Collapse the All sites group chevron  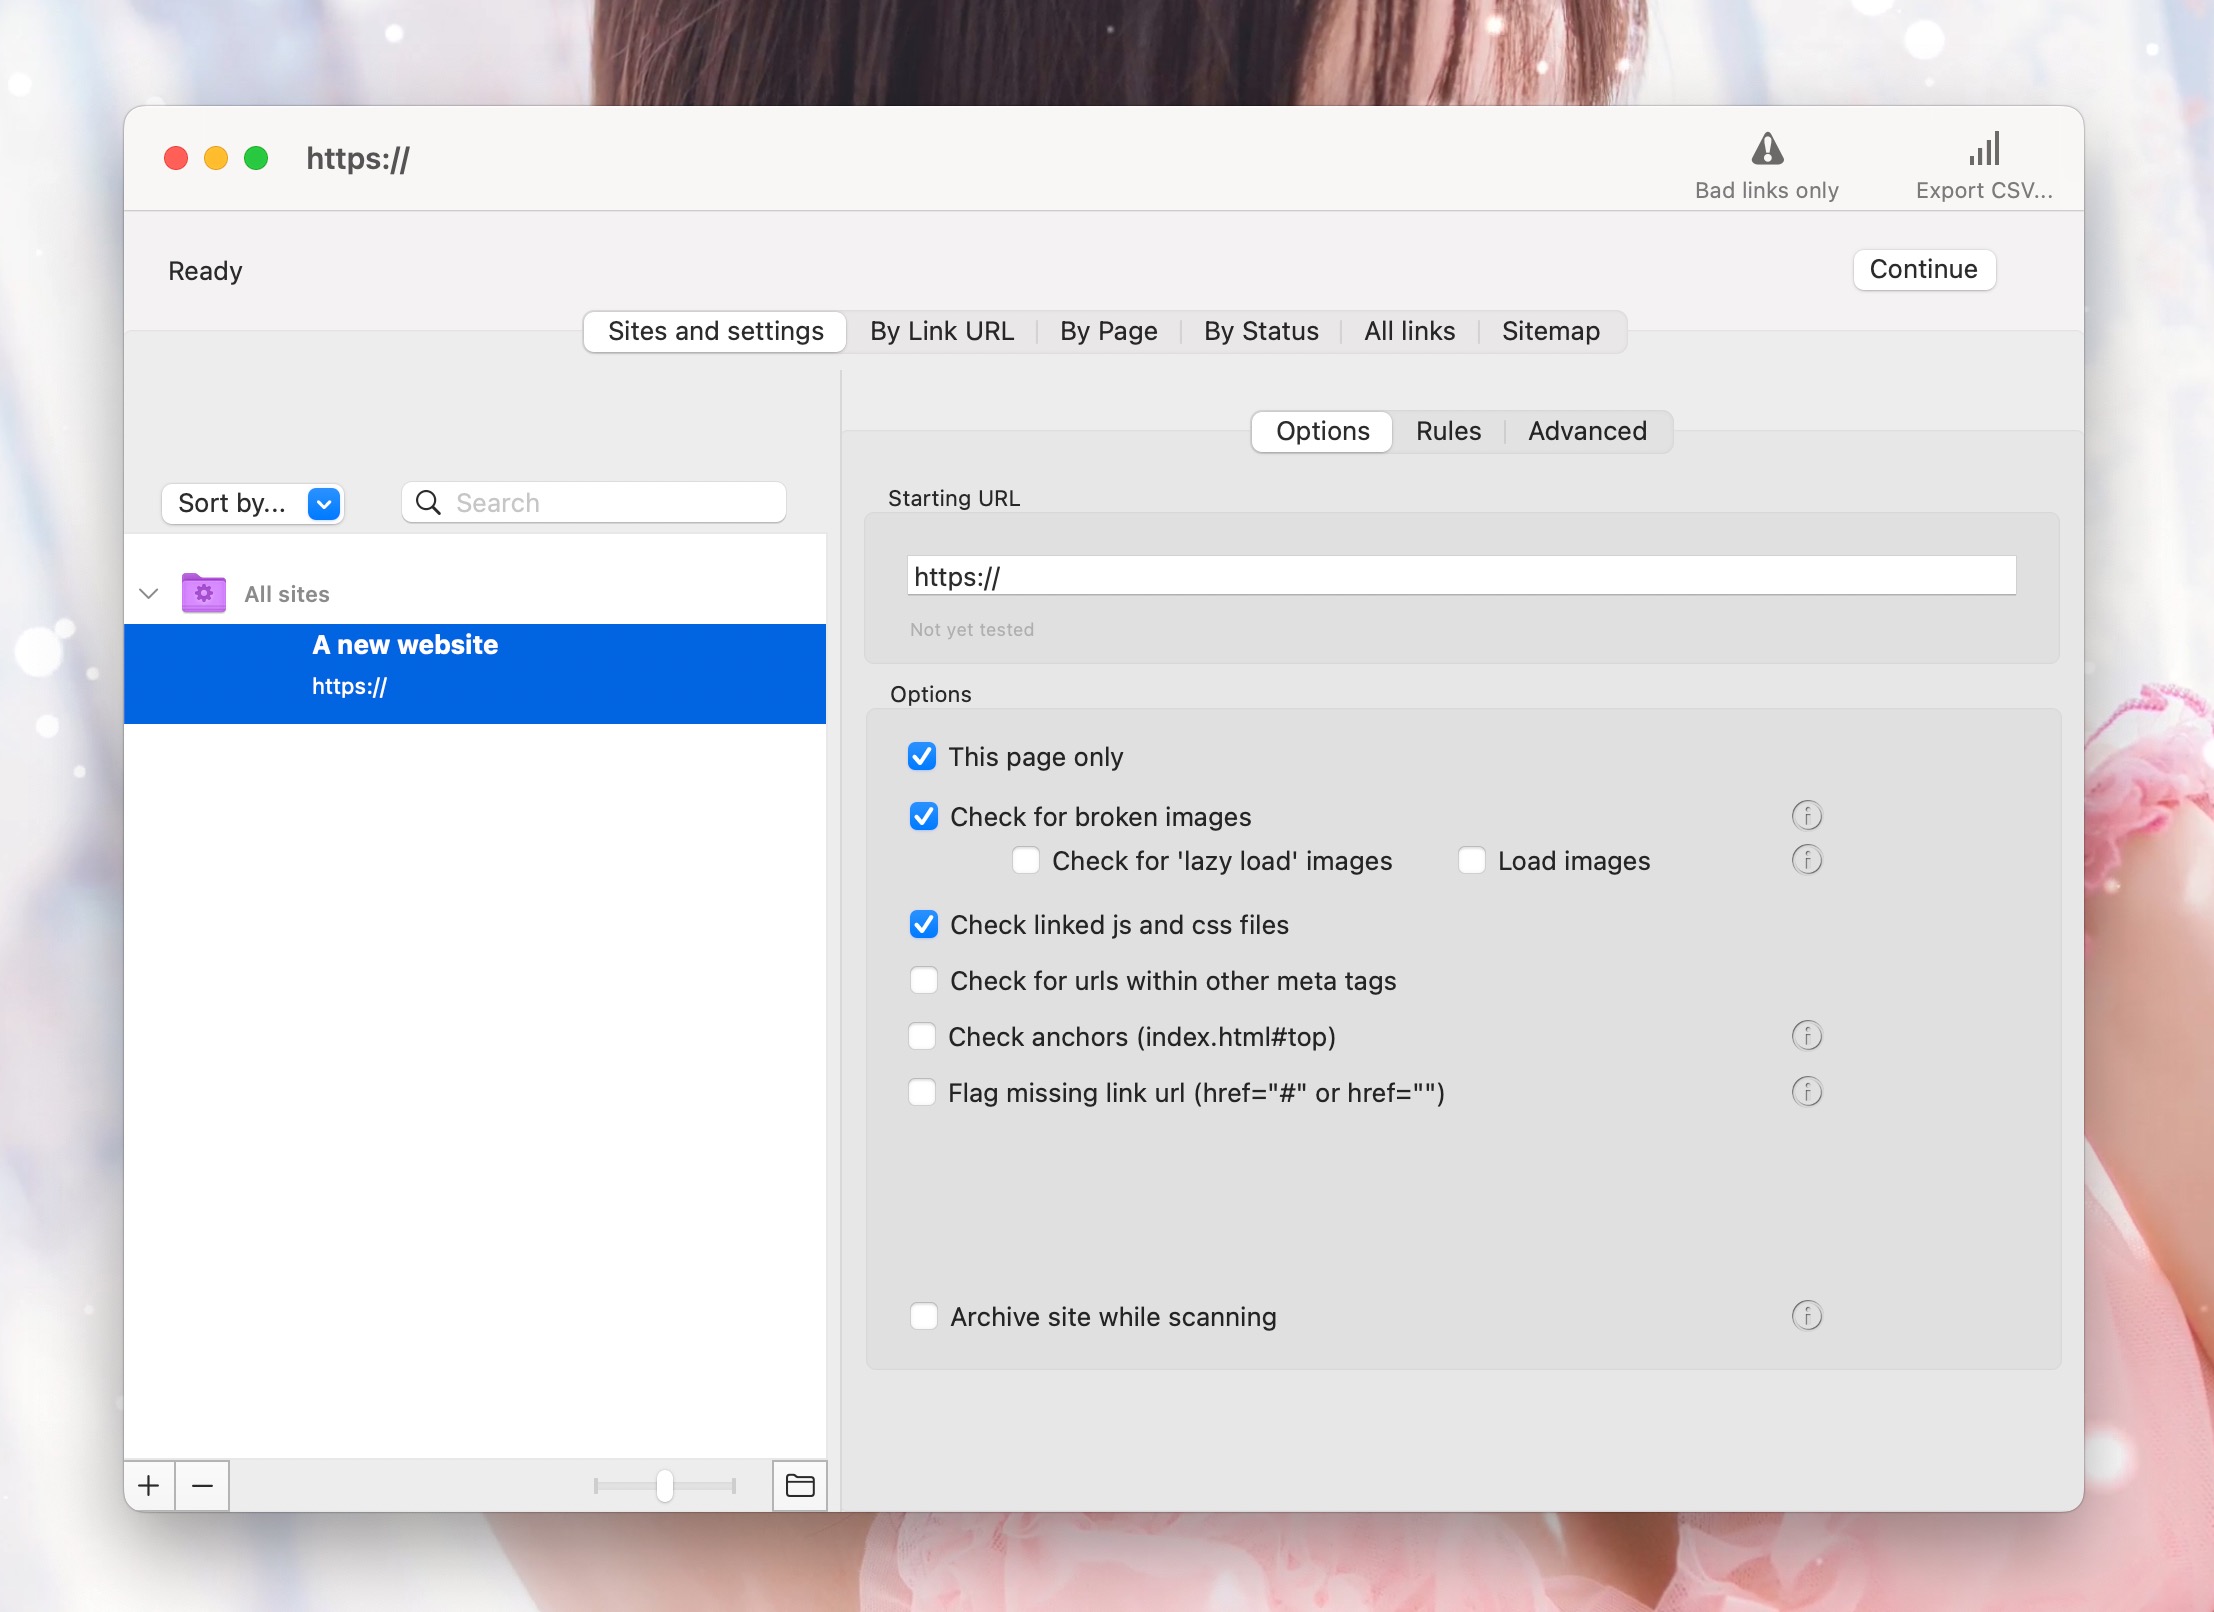point(149,593)
